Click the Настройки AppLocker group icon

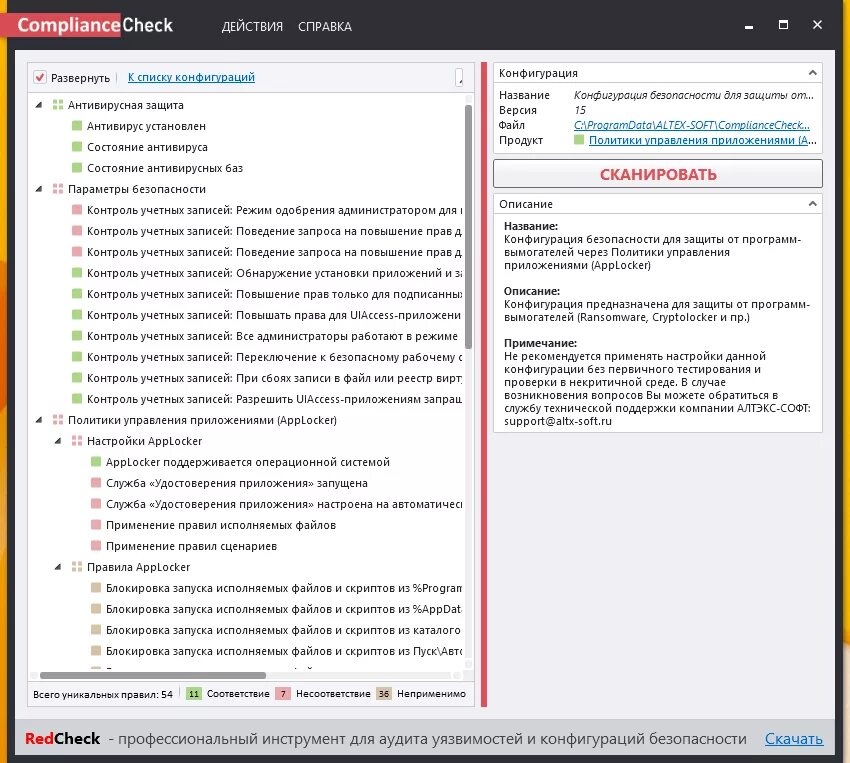click(x=77, y=441)
